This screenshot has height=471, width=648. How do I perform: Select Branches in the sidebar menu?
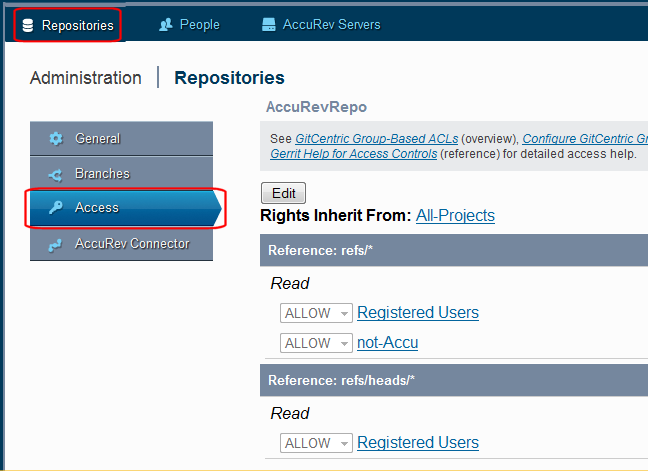102,174
